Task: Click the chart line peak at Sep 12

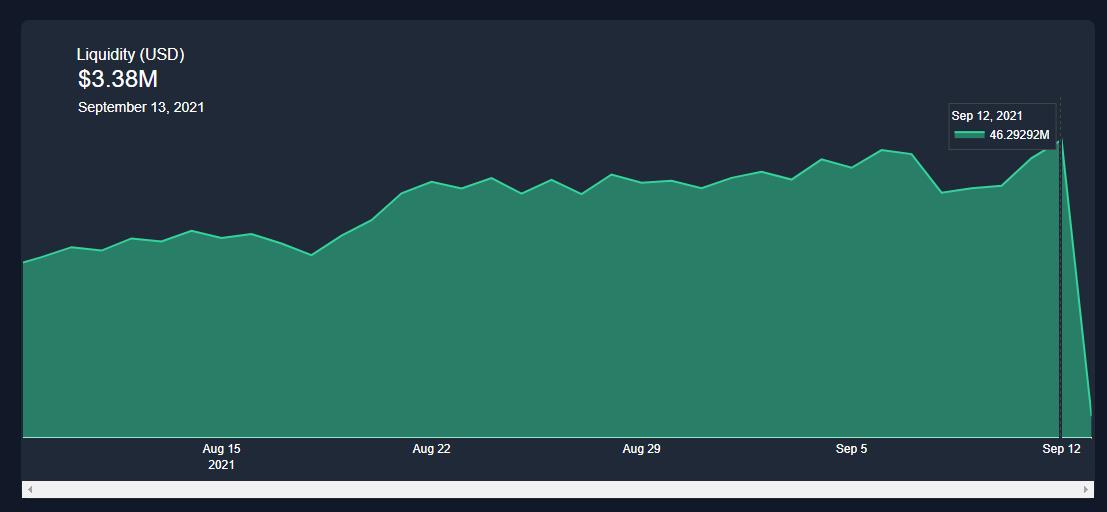Action: point(1060,141)
